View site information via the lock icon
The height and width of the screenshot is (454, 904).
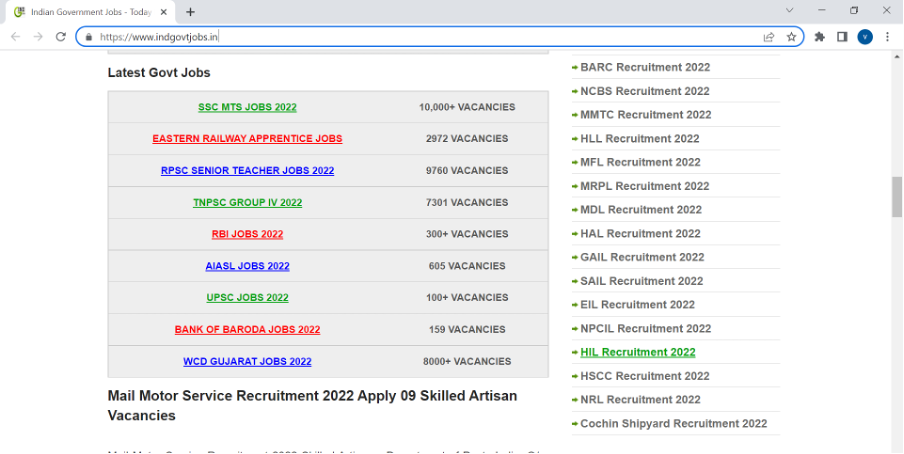pyautogui.click(x=89, y=37)
